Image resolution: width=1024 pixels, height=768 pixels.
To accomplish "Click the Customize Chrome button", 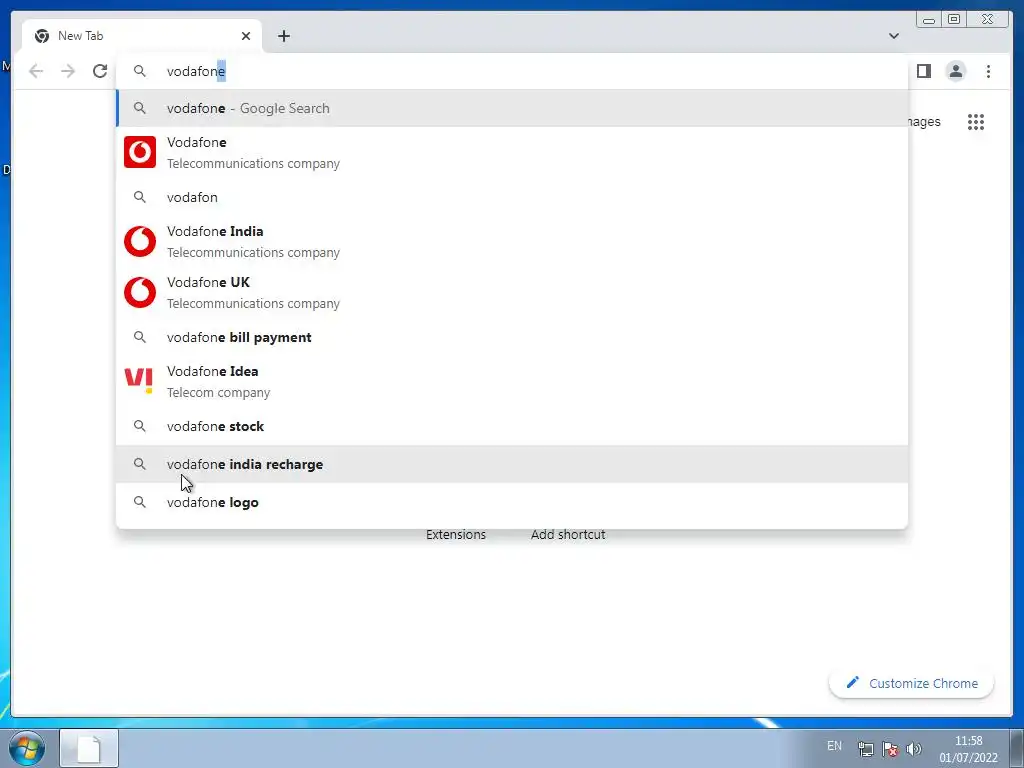I will [x=912, y=683].
